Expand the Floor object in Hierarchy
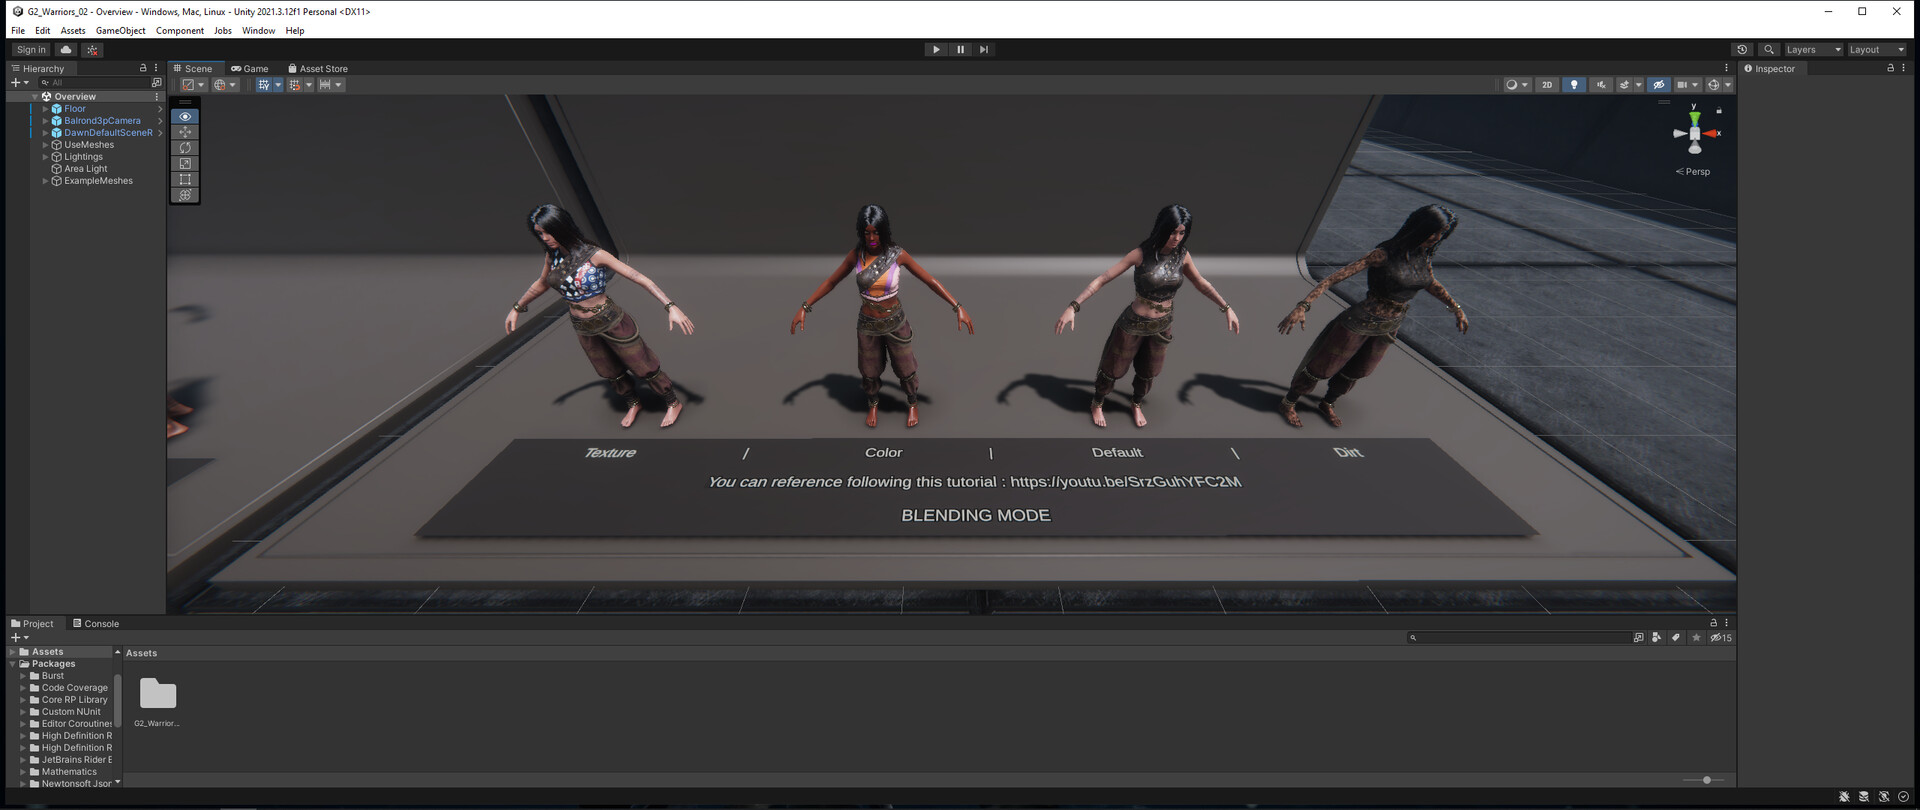Viewport: 1920px width, 810px height. point(45,109)
